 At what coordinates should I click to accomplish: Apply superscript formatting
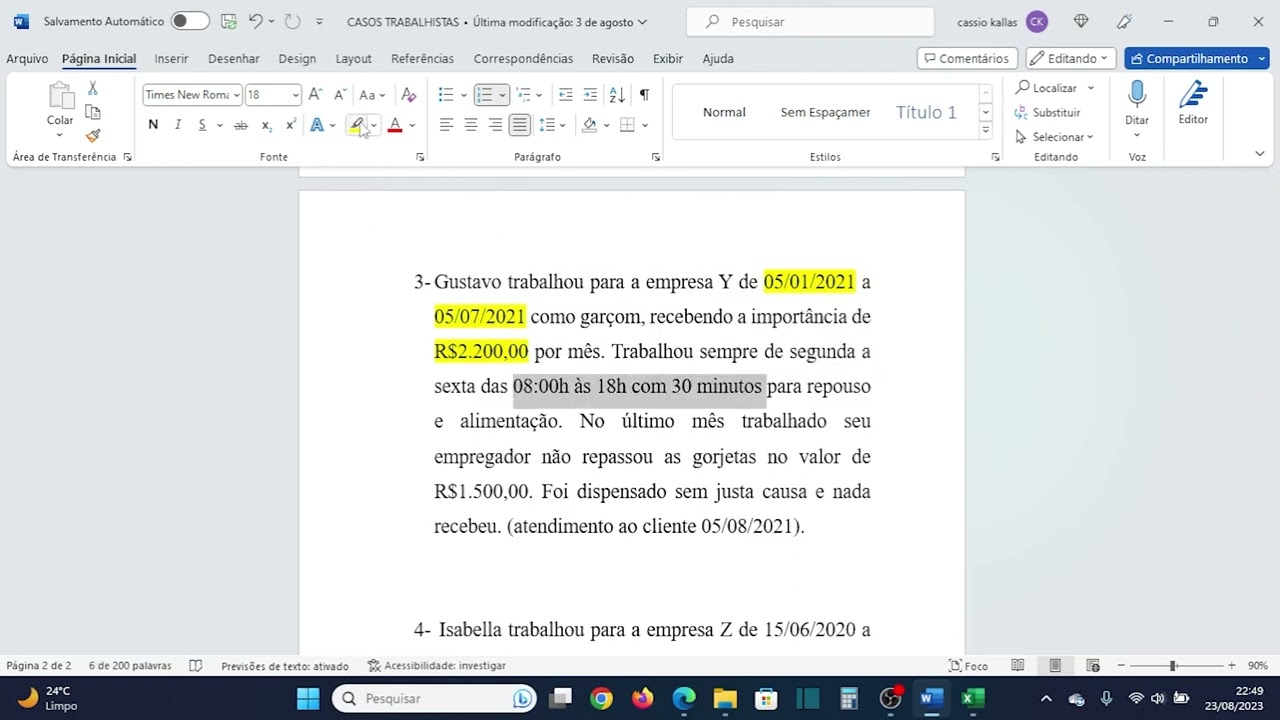[x=290, y=125]
